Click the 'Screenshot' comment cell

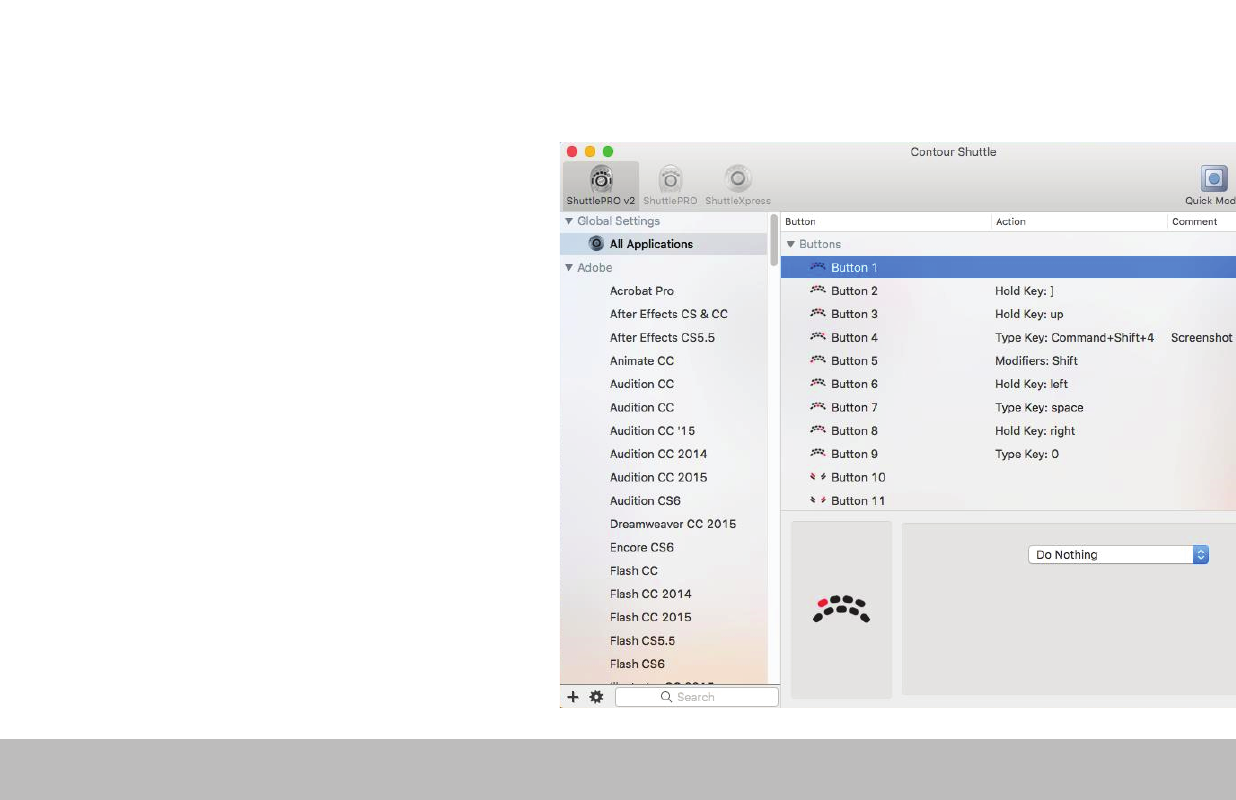(x=1202, y=338)
